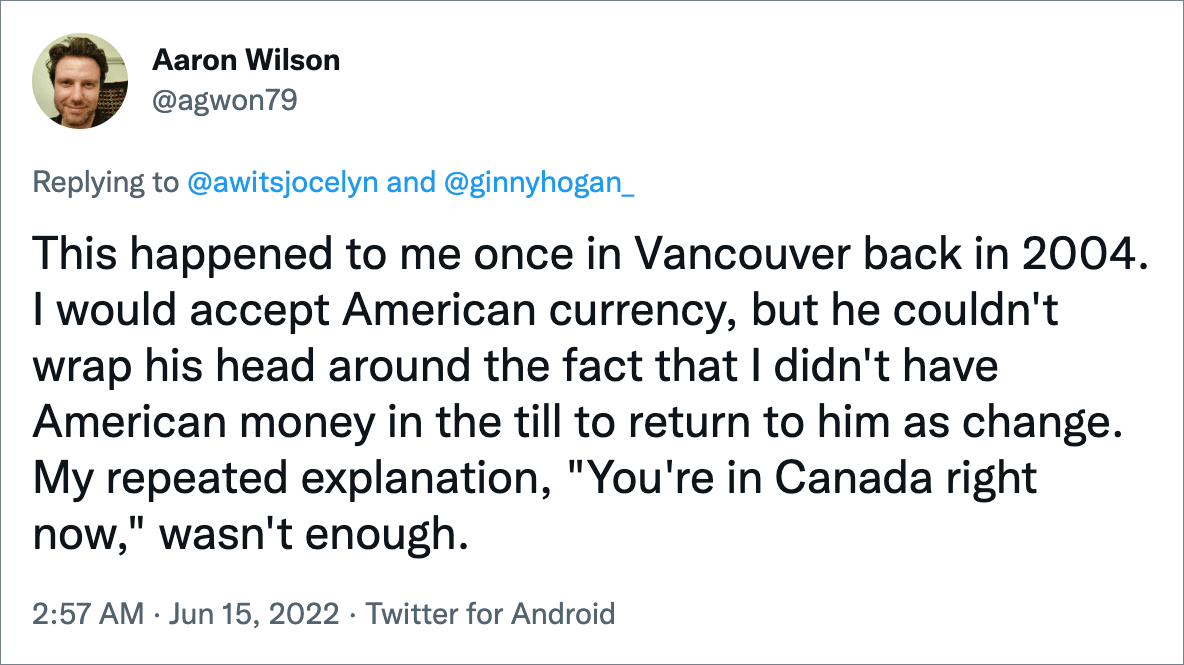Click the word "Canada" in the tweet

click(853, 479)
